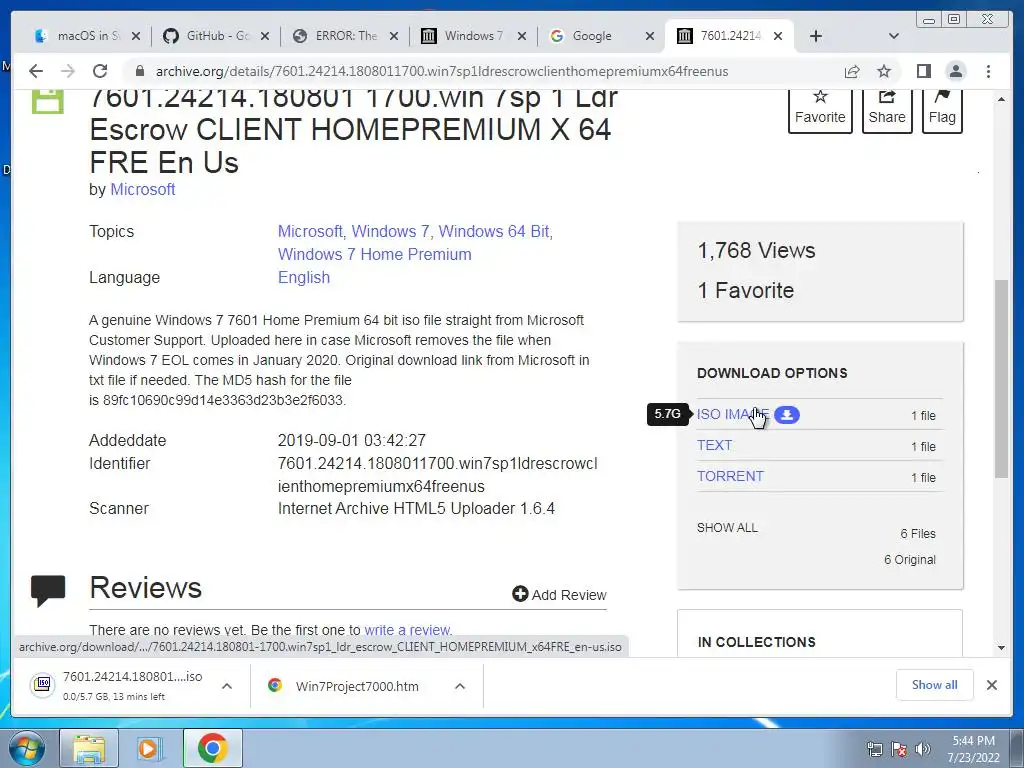Flag this item

[942, 110]
